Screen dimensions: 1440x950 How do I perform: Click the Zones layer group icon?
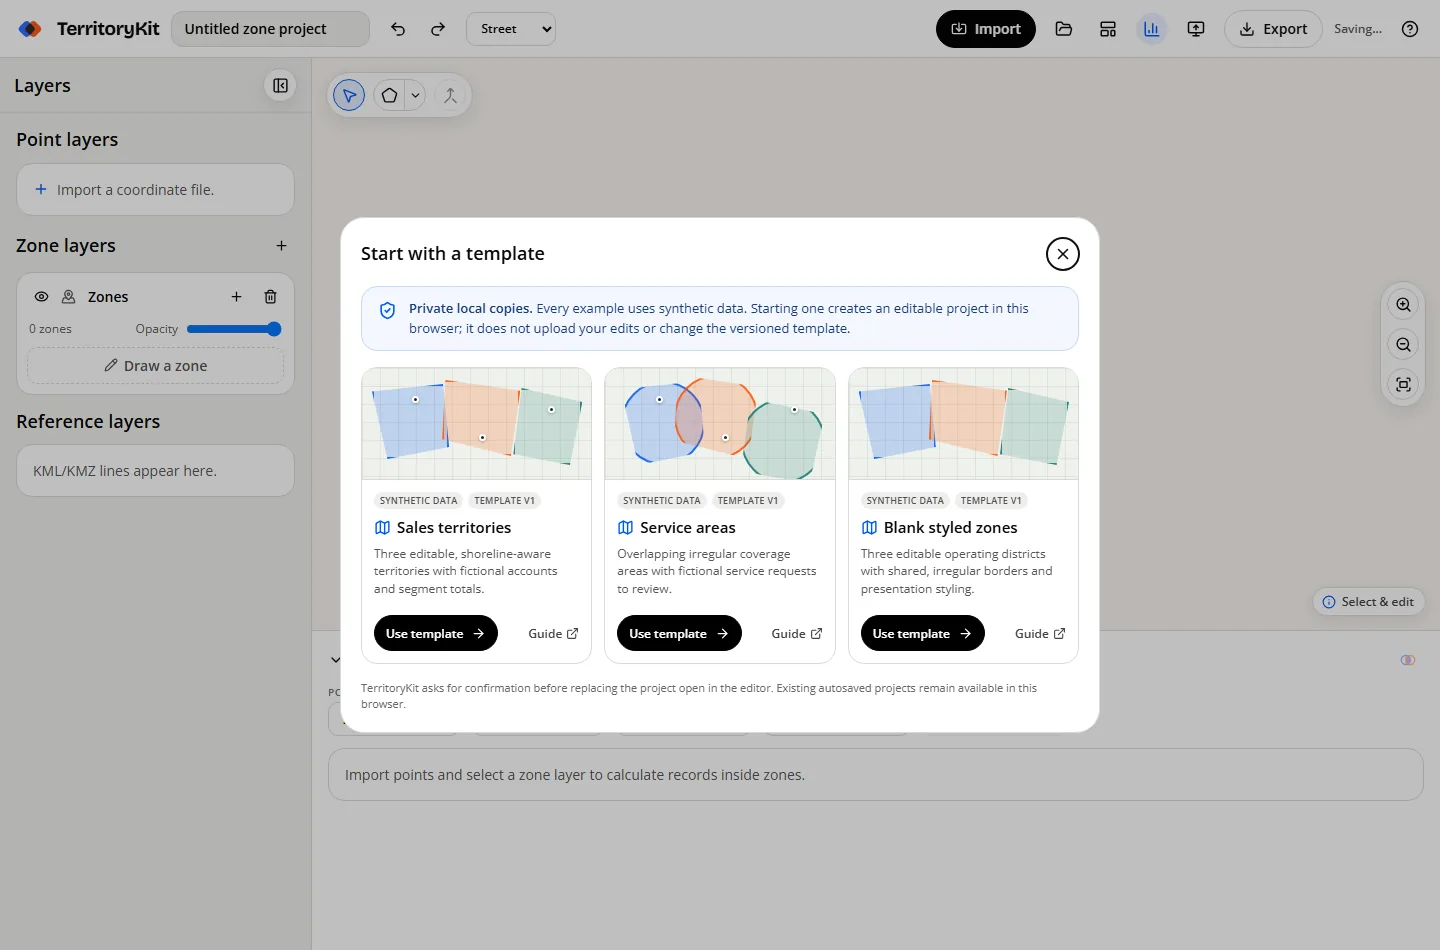69,297
